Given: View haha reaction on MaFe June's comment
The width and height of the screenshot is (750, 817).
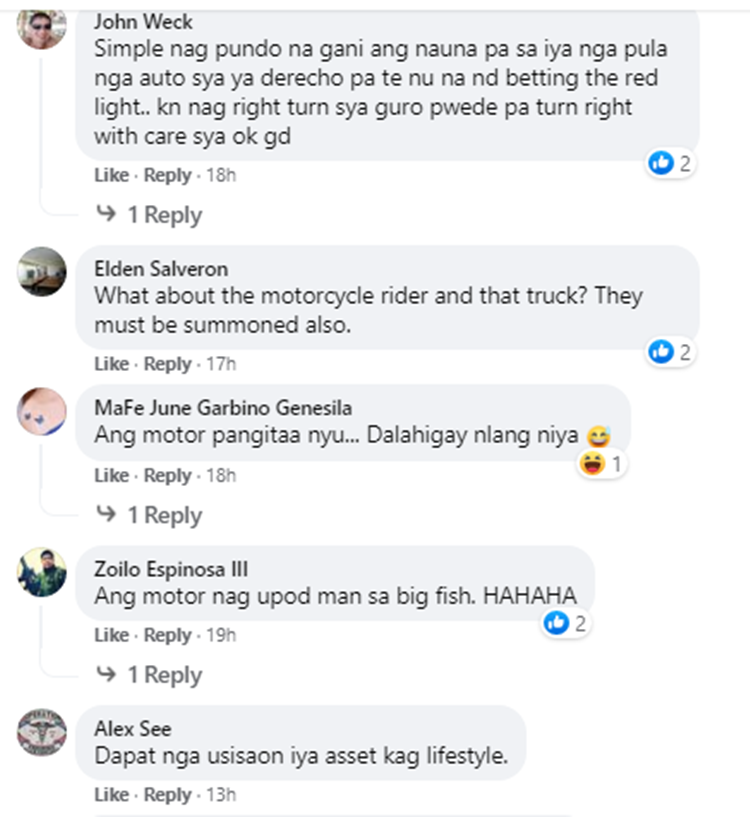Looking at the screenshot, I should tap(602, 464).
